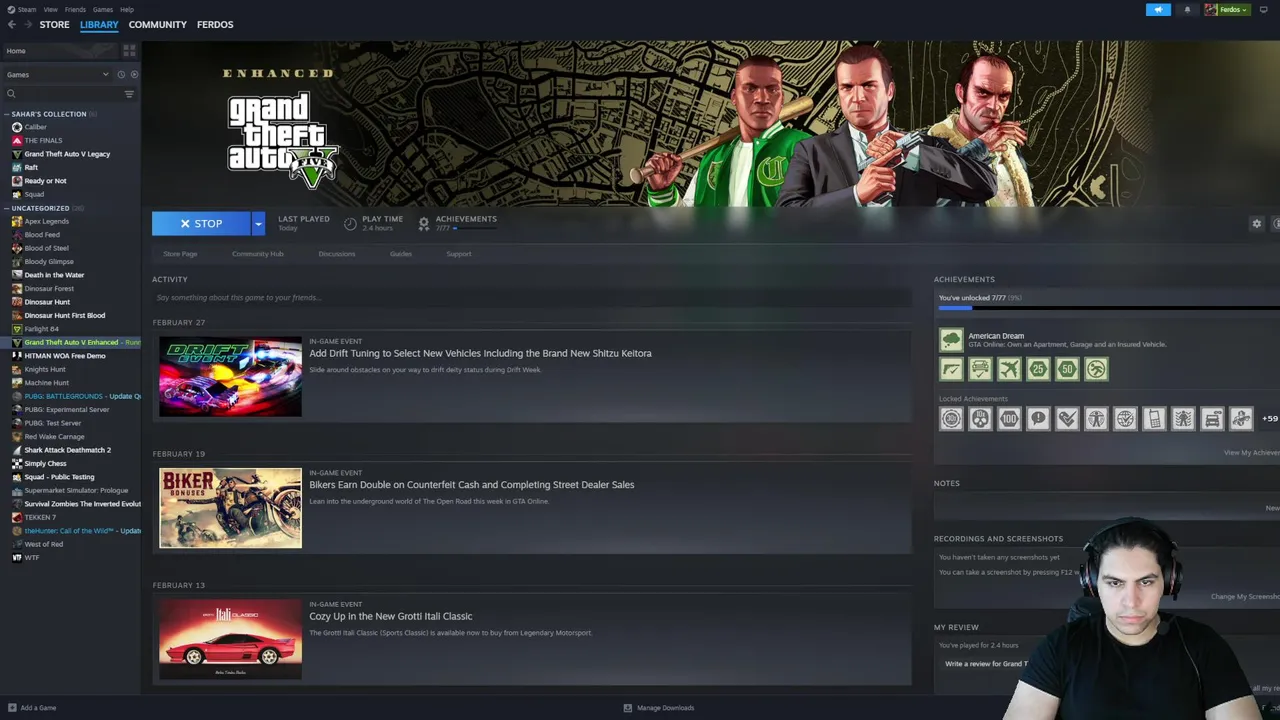Select the car checkmark unlocked achievement
This screenshot has height=720, width=1280.
pyautogui.click(x=980, y=369)
